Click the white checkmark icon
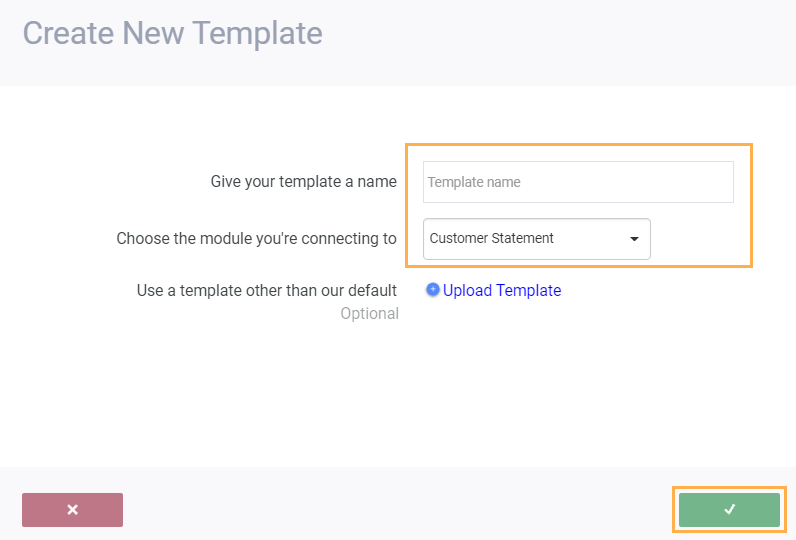Image resolution: width=796 pixels, height=540 pixels. pyautogui.click(x=729, y=510)
